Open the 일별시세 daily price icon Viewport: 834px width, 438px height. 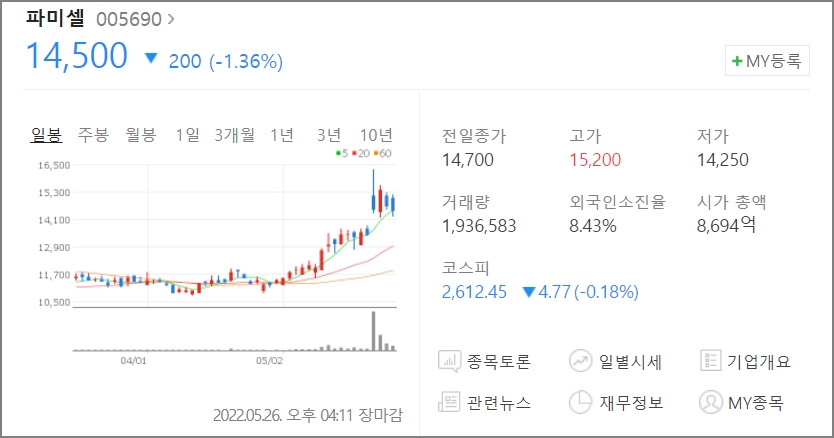[580, 361]
